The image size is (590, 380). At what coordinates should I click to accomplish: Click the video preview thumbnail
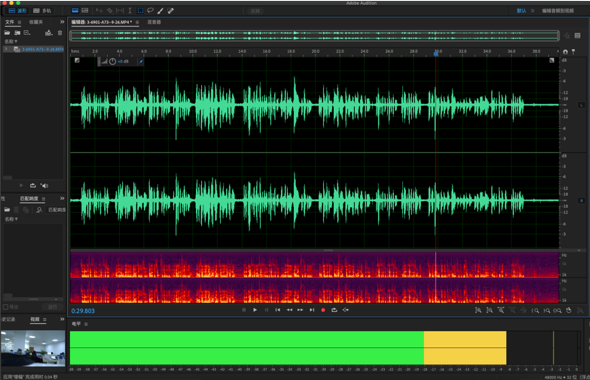(x=33, y=348)
